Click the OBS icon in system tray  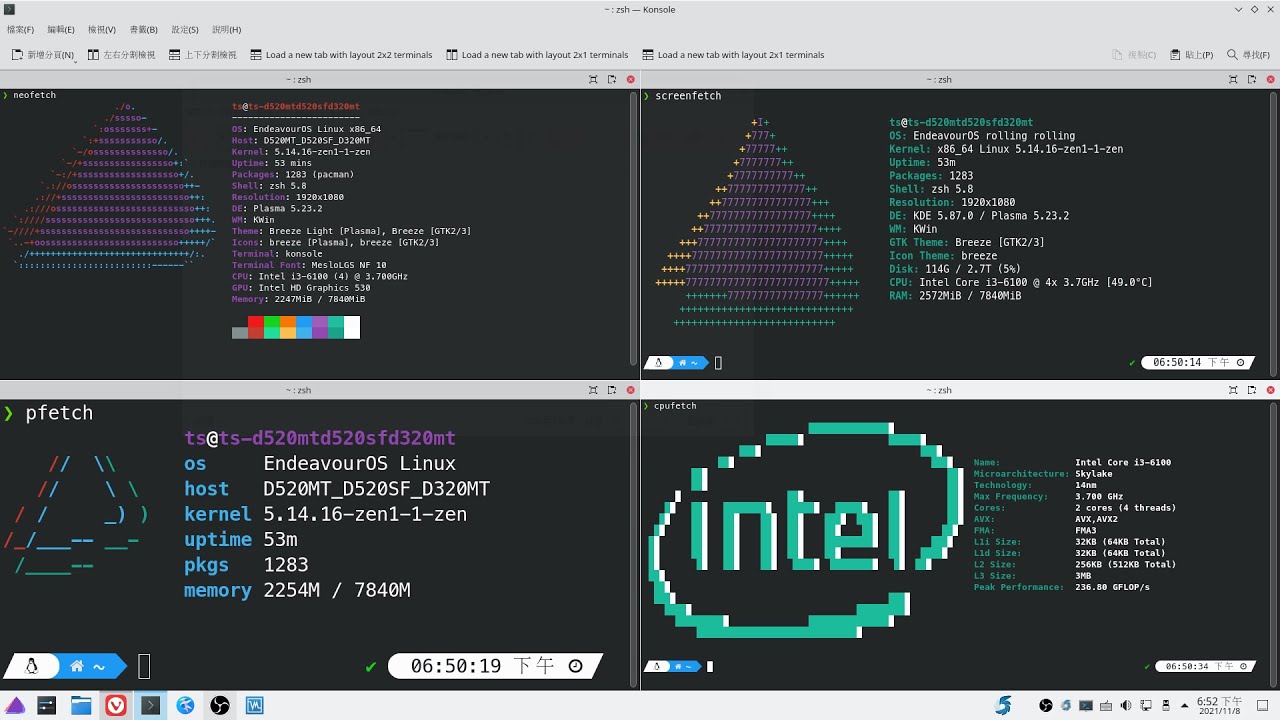[1046, 705]
